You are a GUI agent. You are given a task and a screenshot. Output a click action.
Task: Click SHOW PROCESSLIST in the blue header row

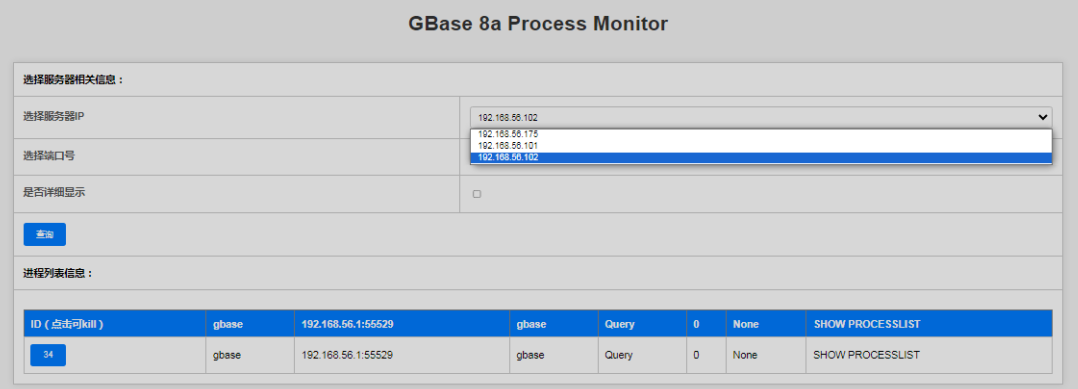click(x=866, y=324)
